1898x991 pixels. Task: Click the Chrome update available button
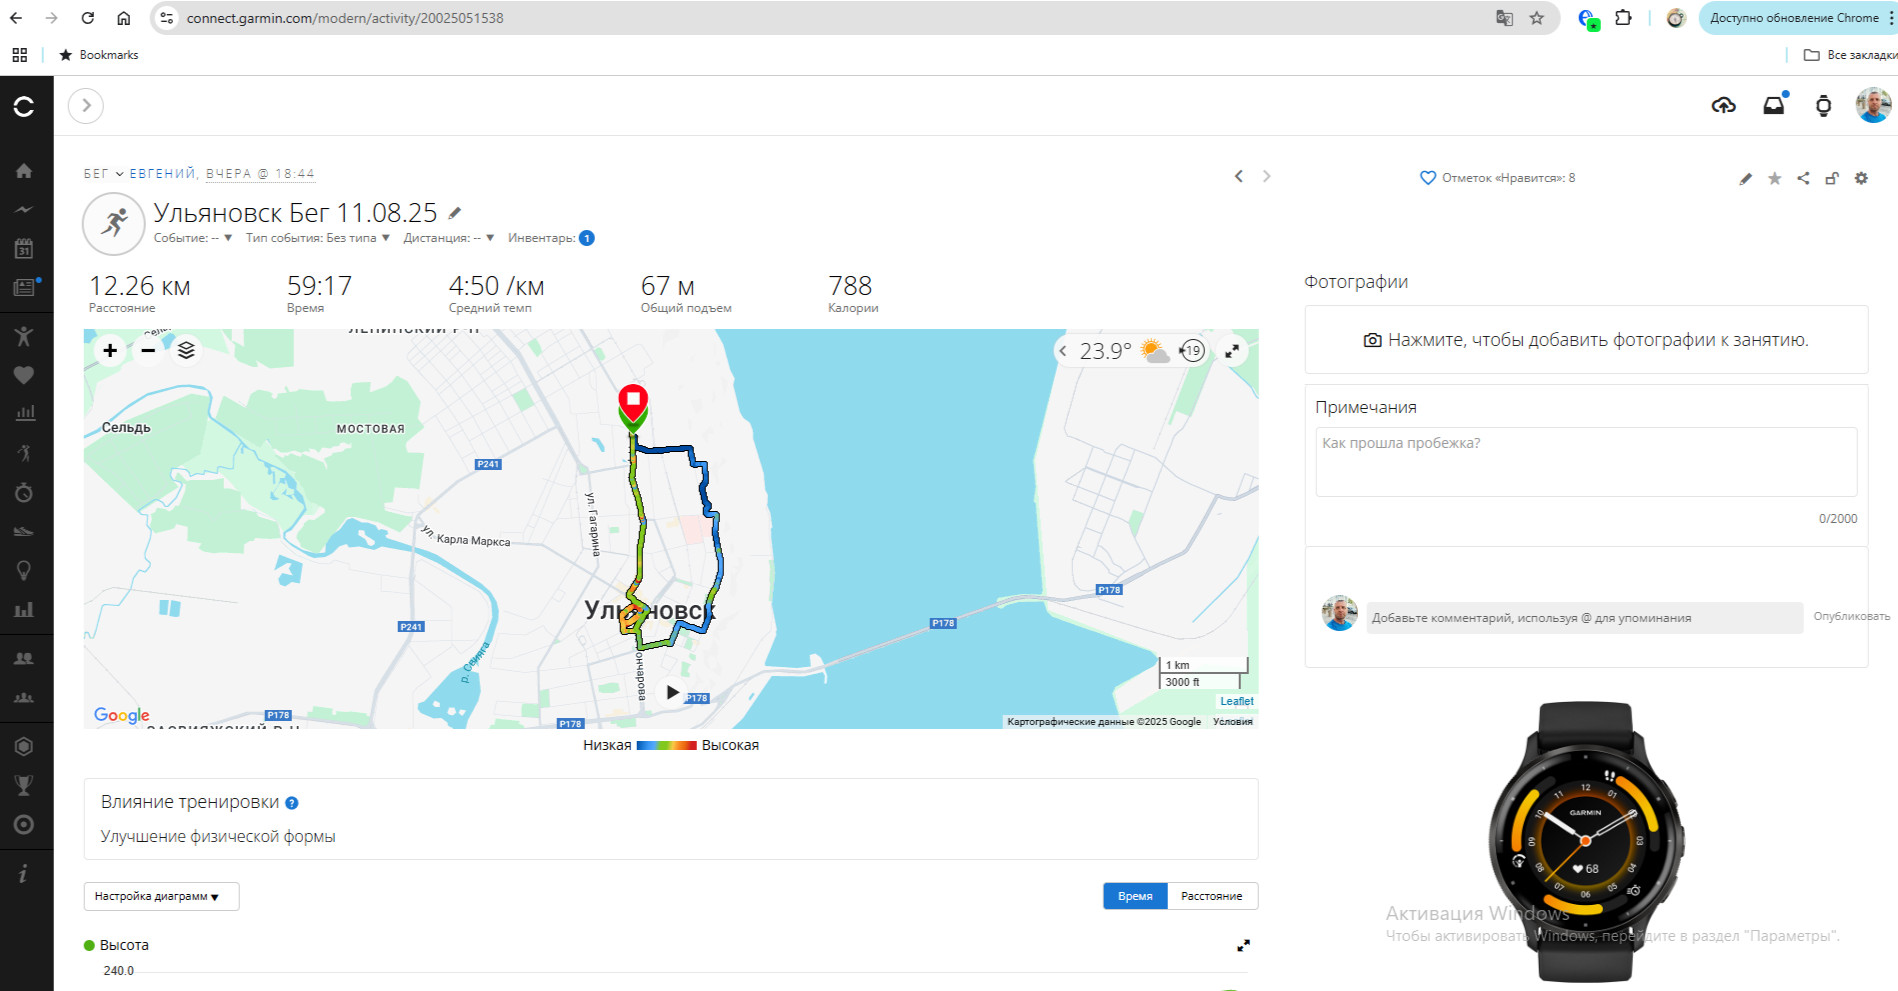pyautogui.click(x=1795, y=18)
